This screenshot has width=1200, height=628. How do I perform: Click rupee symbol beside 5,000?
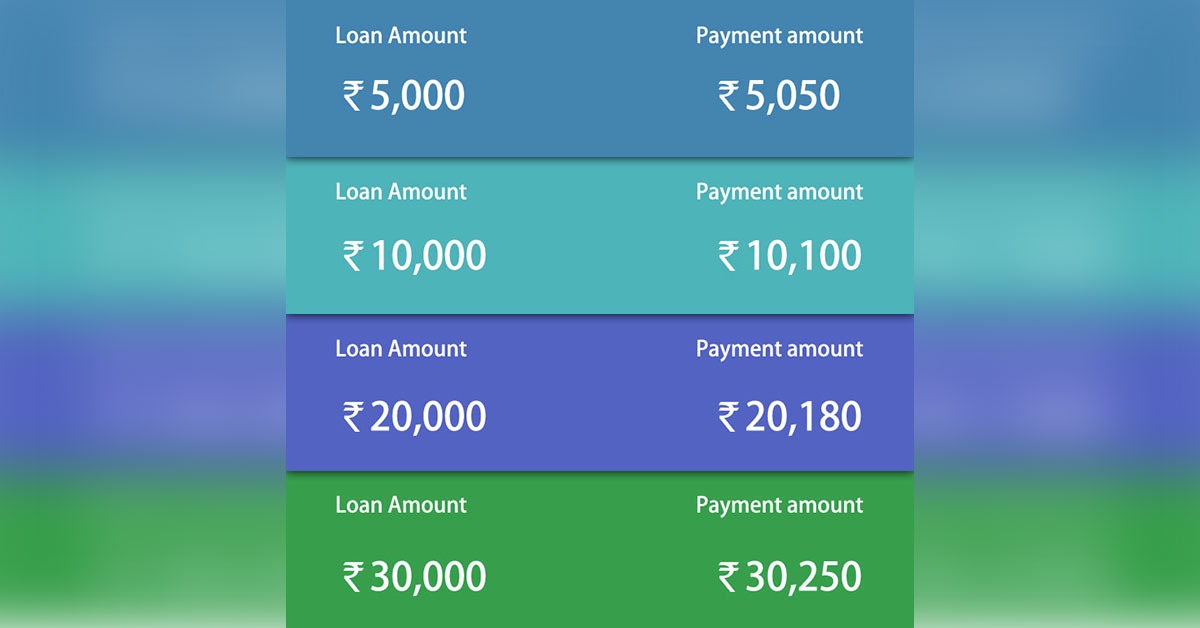point(353,97)
